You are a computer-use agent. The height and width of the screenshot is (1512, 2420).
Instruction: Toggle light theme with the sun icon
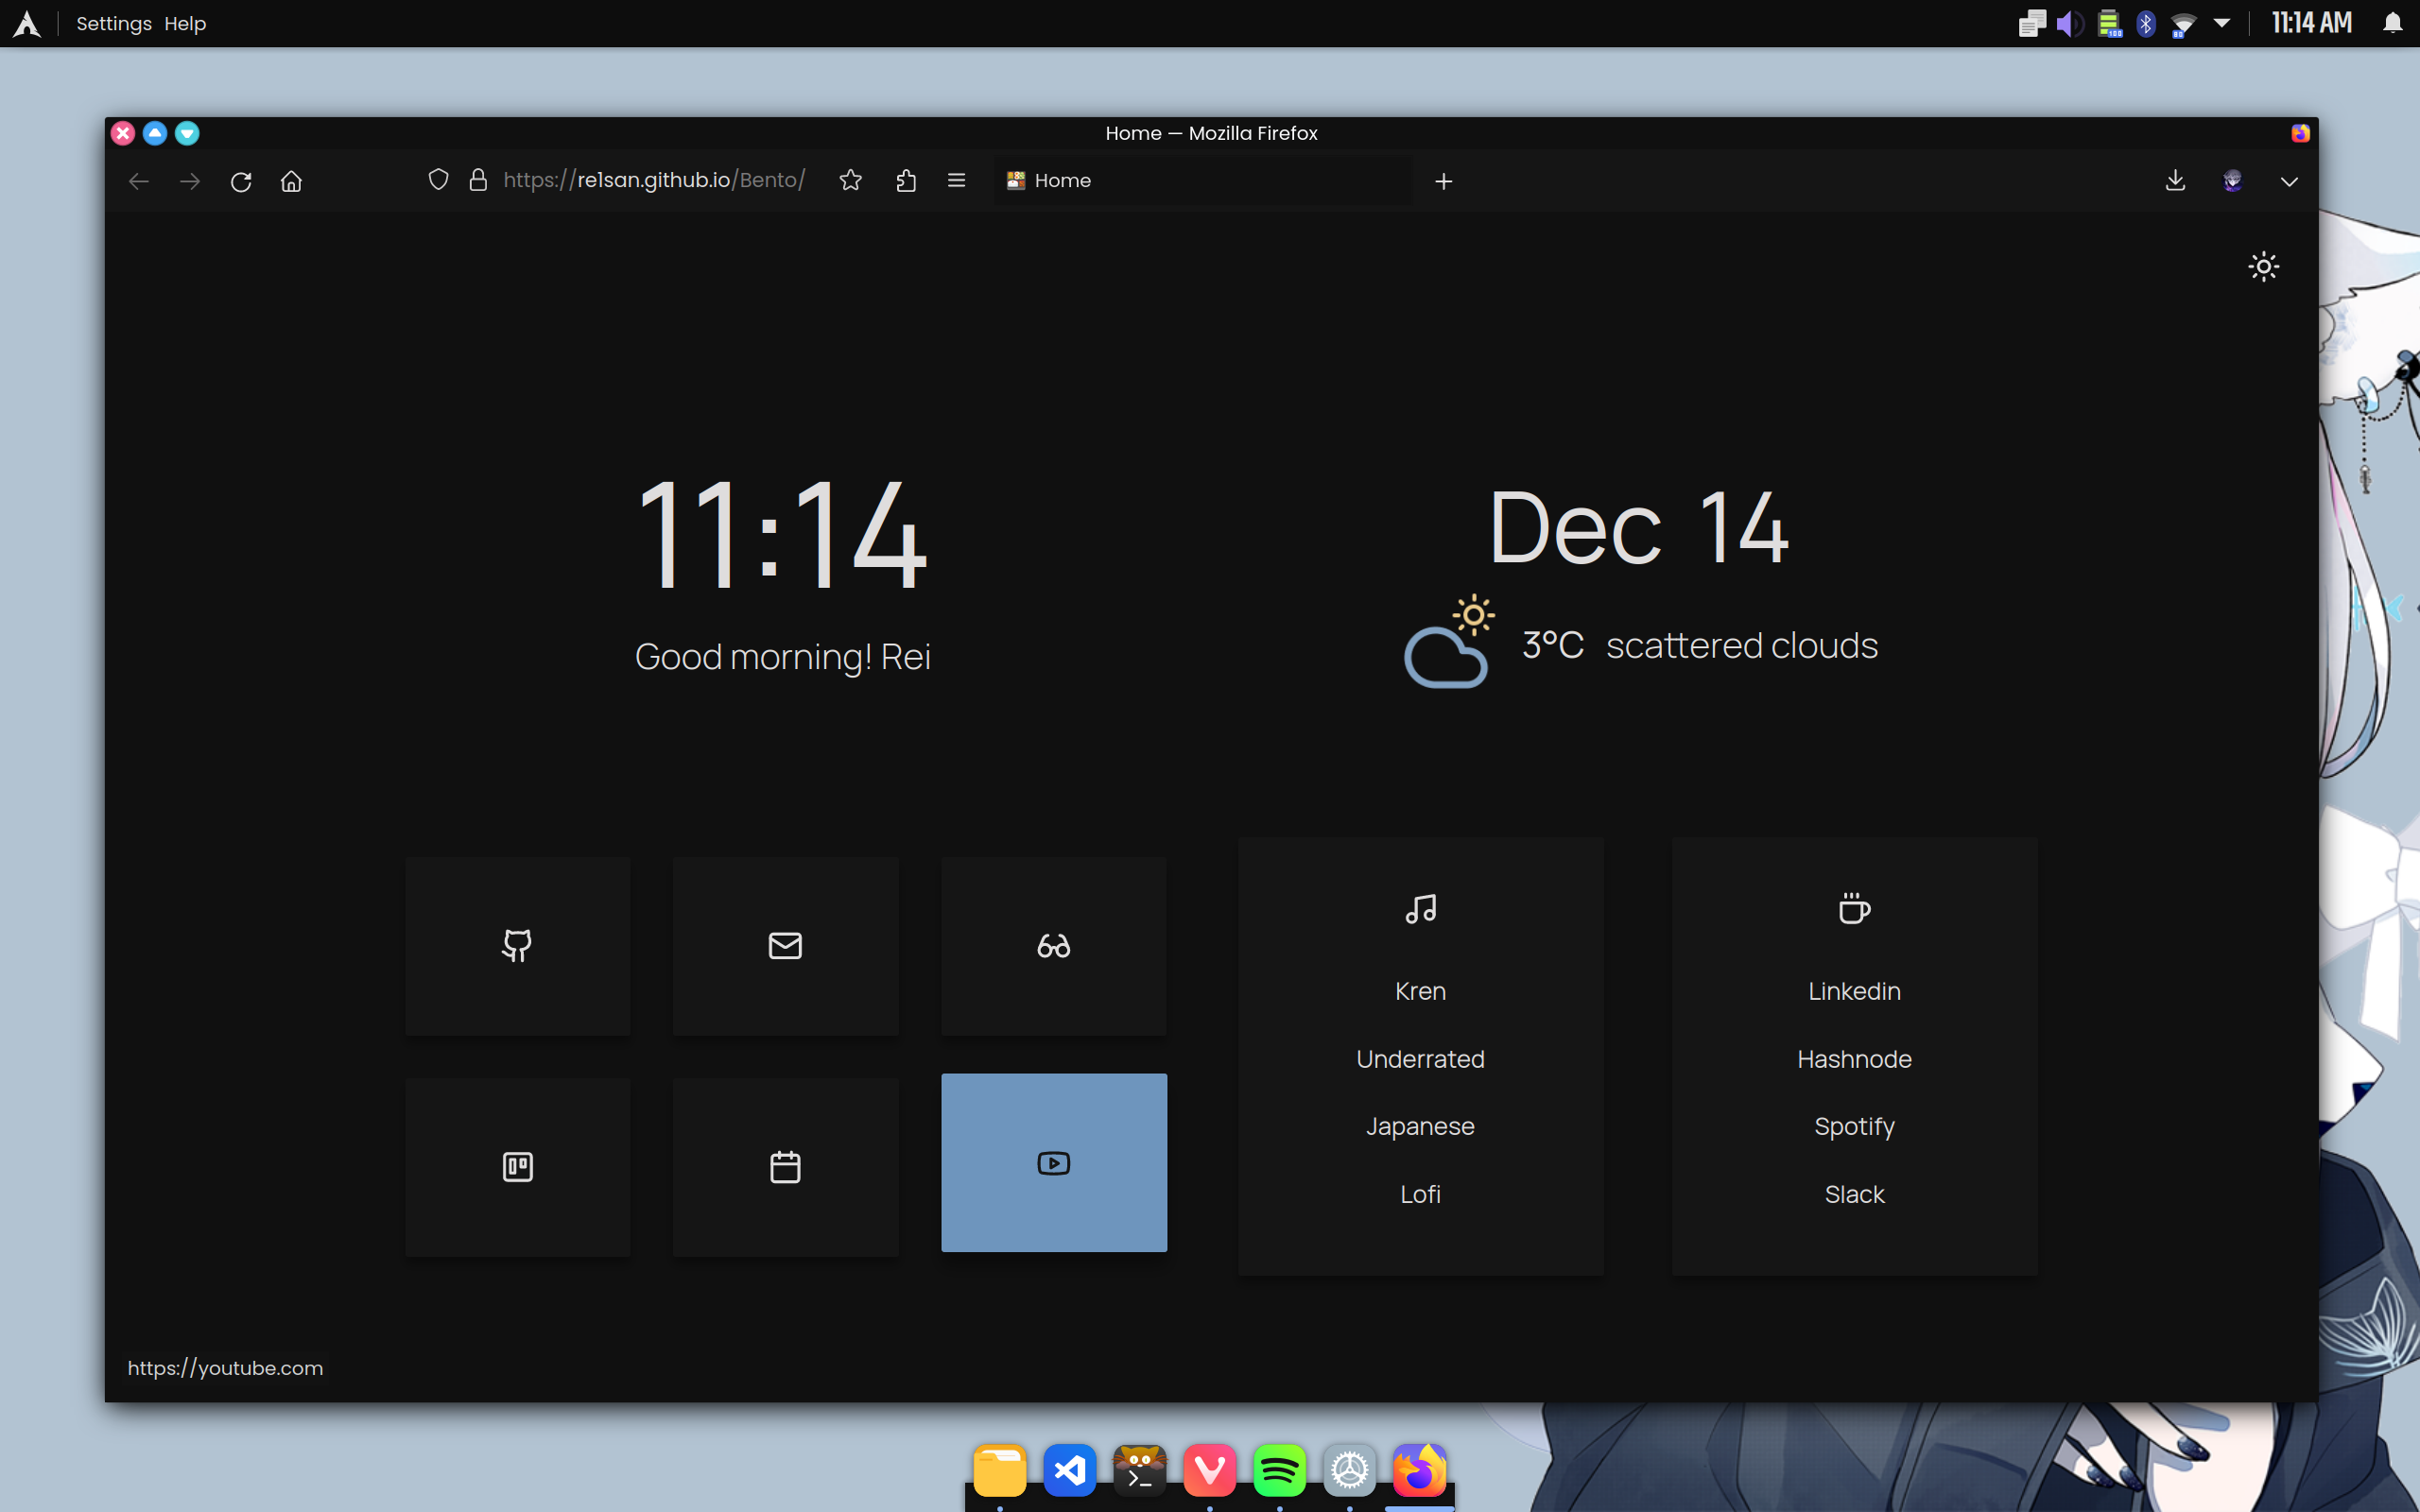pos(2263,266)
